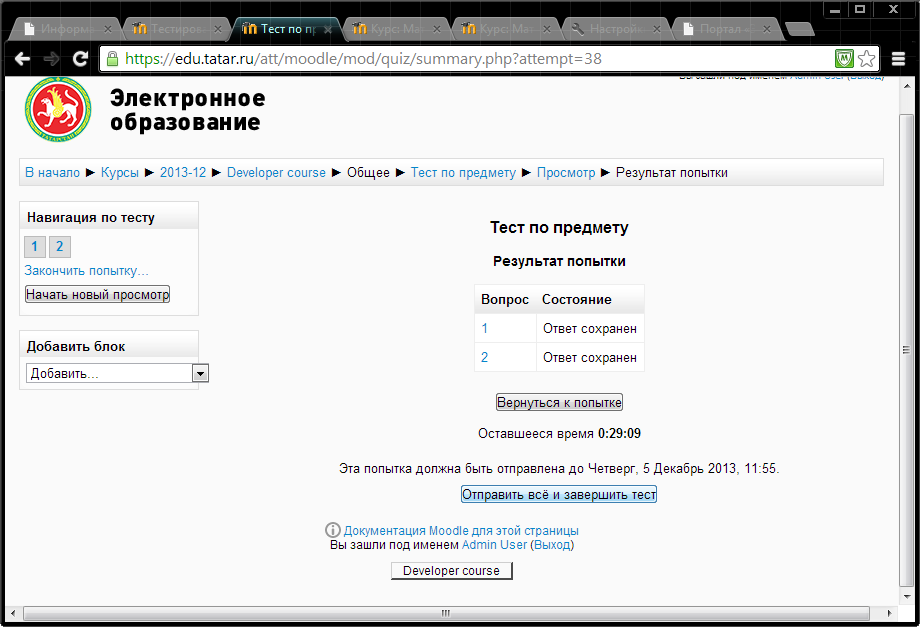Click the browser forward arrow
The image size is (920, 627).
tap(51, 59)
